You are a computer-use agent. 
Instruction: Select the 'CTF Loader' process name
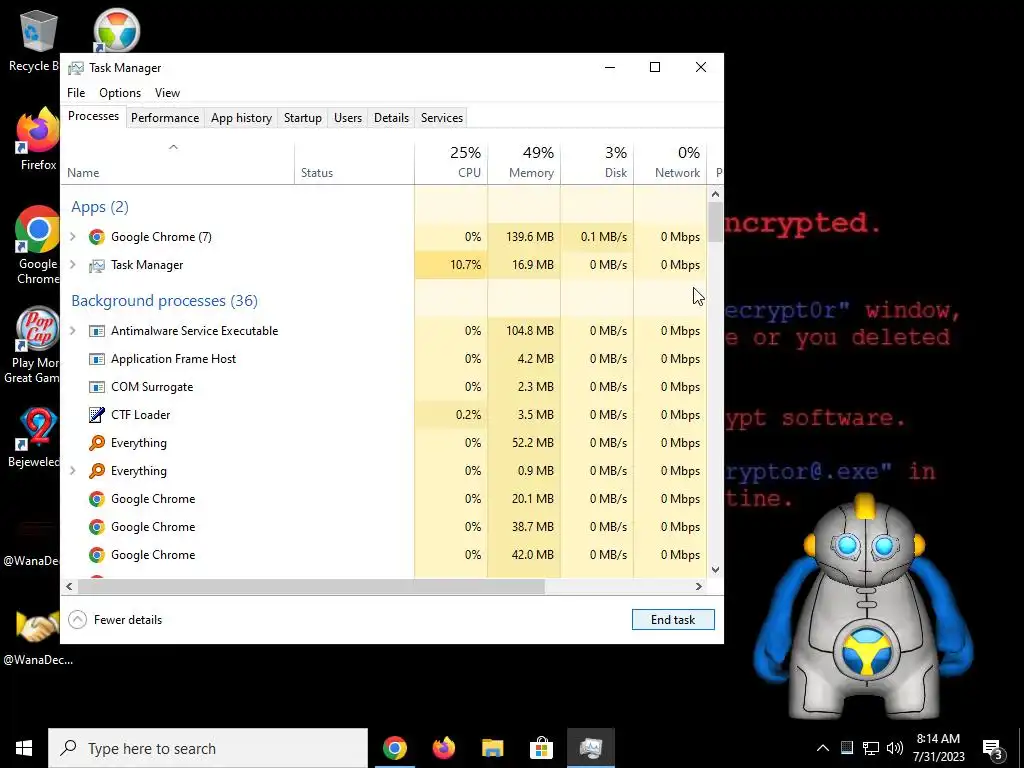[140, 415]
